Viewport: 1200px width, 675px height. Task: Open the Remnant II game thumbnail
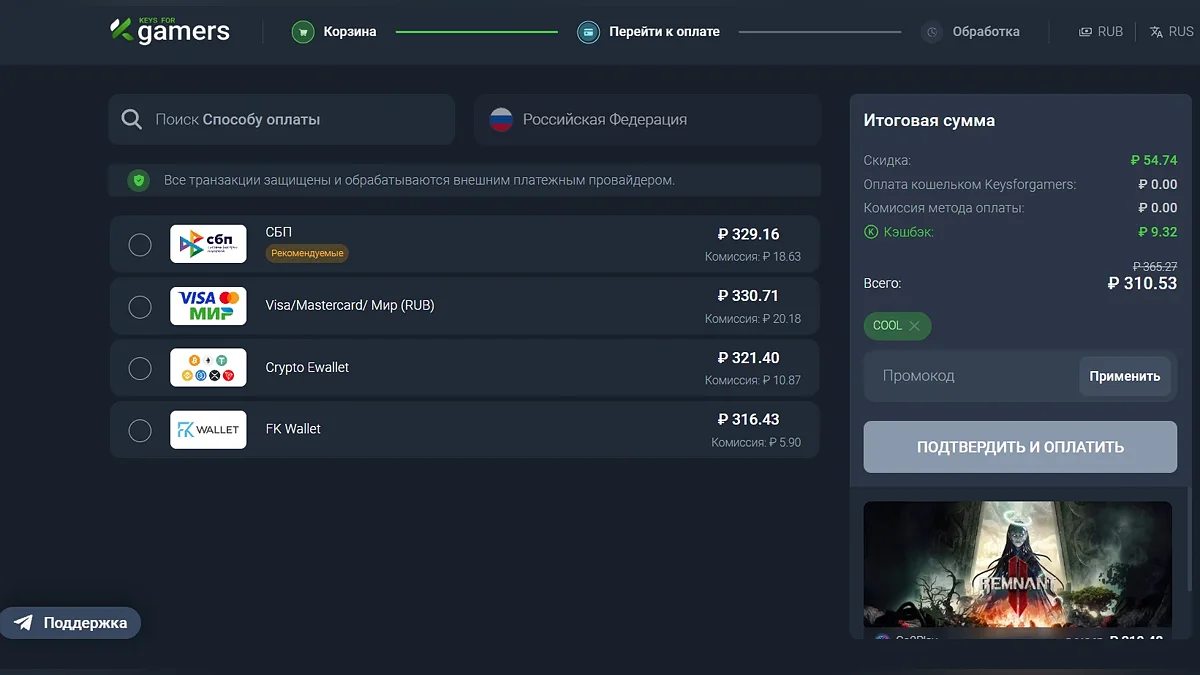tap(1018, 564)
